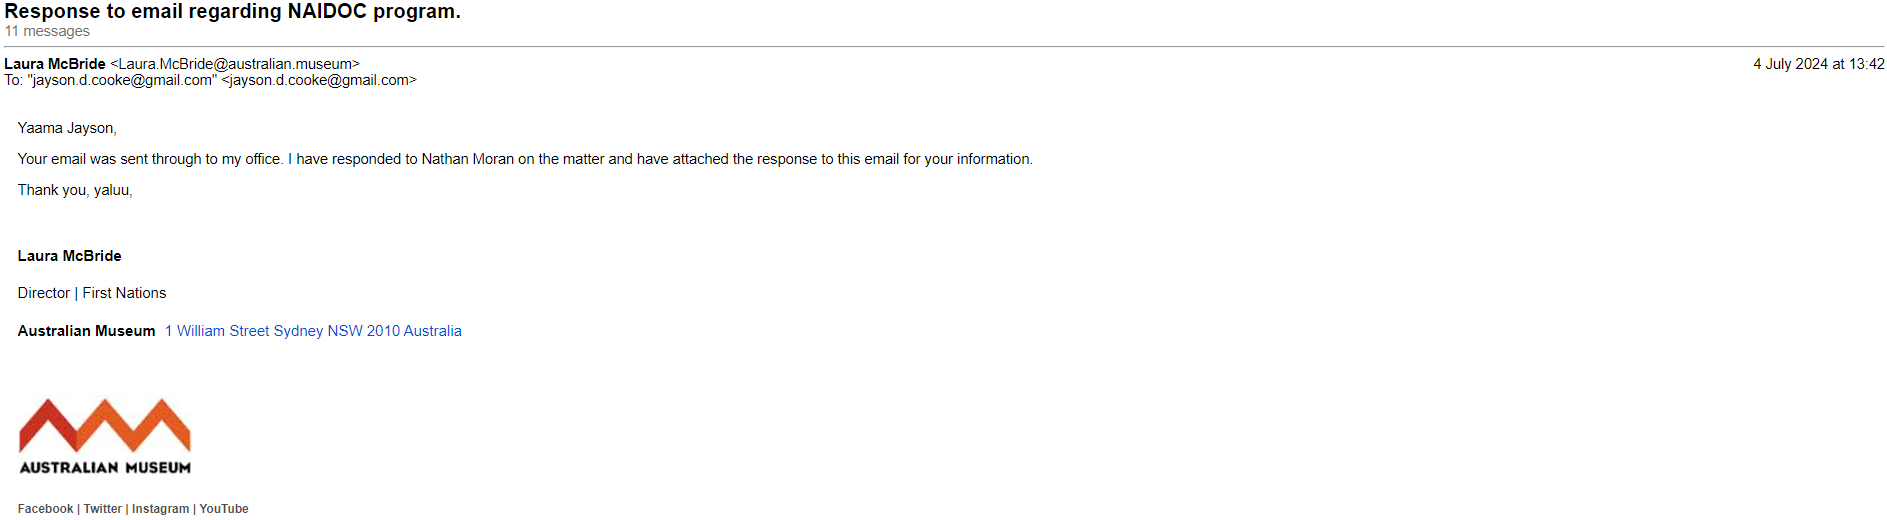Viewport: 1887px width, 520px height.
Task: Click the bold Laura McBride signature name
Action: (x=69, y=256)
